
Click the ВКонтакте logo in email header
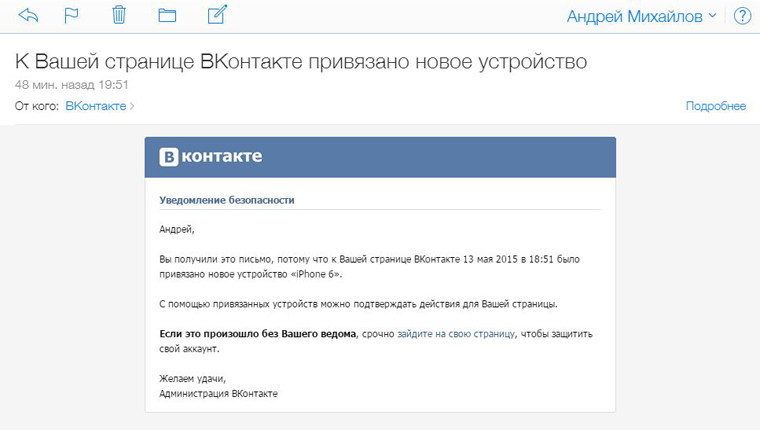(210, 157)
